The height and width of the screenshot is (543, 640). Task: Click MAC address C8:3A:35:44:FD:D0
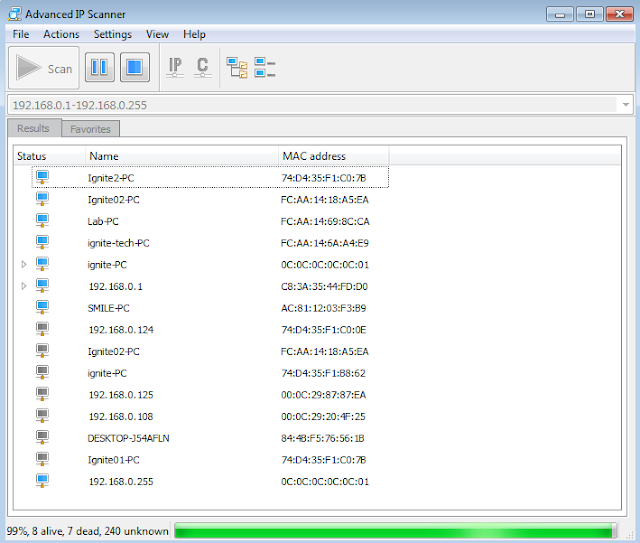click(x=324, y=286)
